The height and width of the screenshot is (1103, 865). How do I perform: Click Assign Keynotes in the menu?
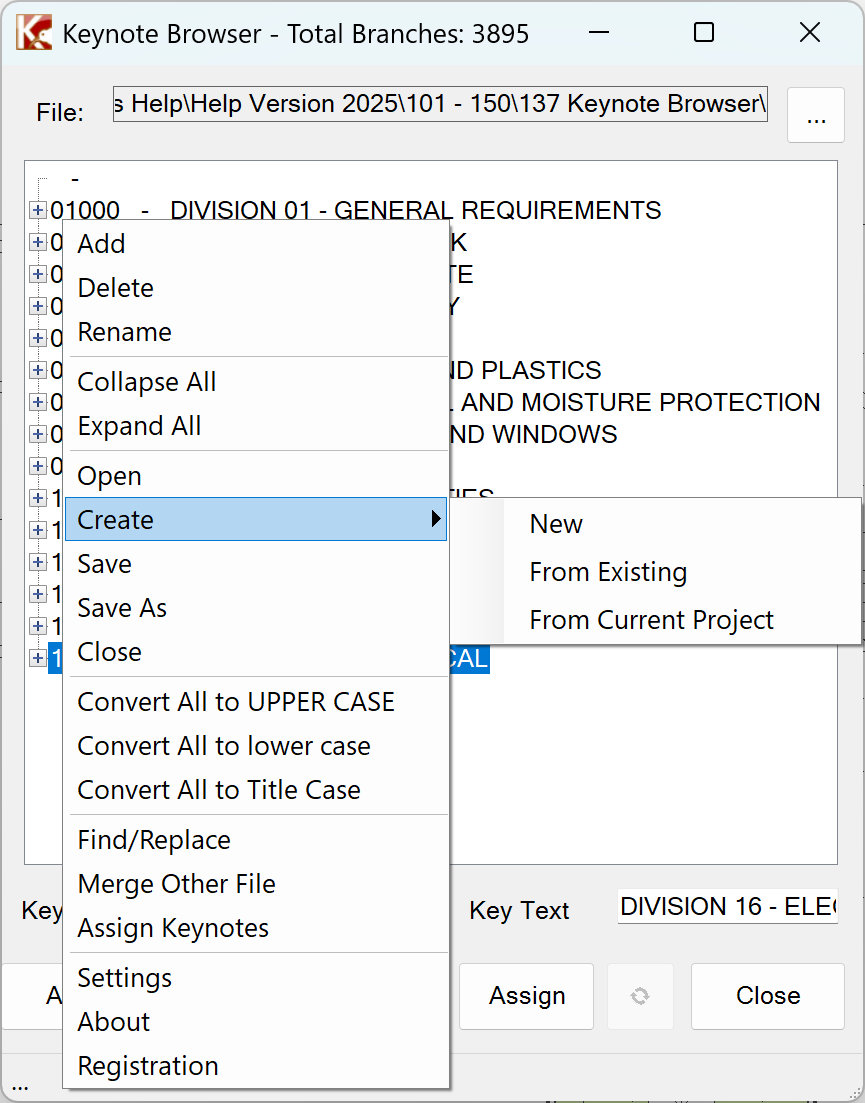tap(173, 929)
